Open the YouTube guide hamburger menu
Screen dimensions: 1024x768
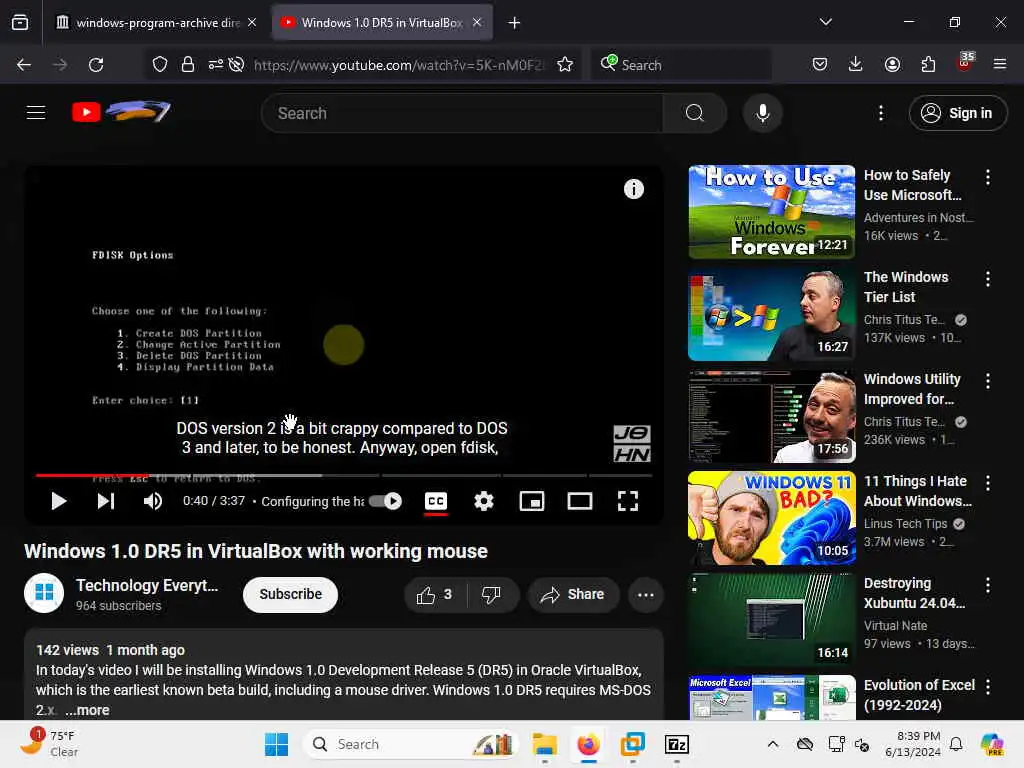click(x=36, y=113)
